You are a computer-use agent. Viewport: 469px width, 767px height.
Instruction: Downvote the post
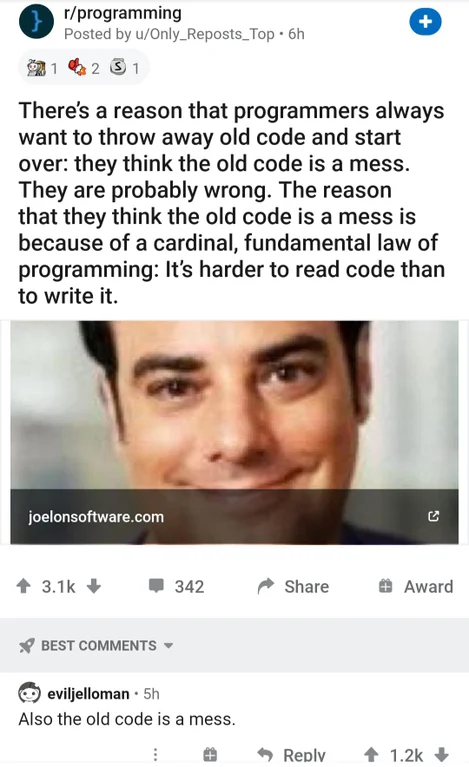tap(93, 586)
